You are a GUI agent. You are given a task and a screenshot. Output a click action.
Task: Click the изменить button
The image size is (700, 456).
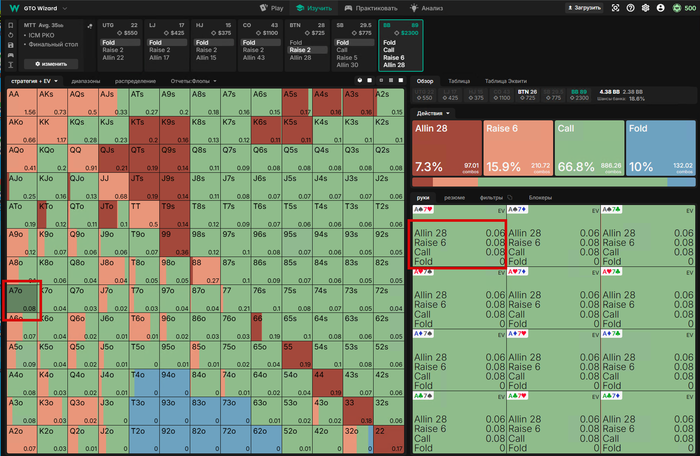point(51,64)
